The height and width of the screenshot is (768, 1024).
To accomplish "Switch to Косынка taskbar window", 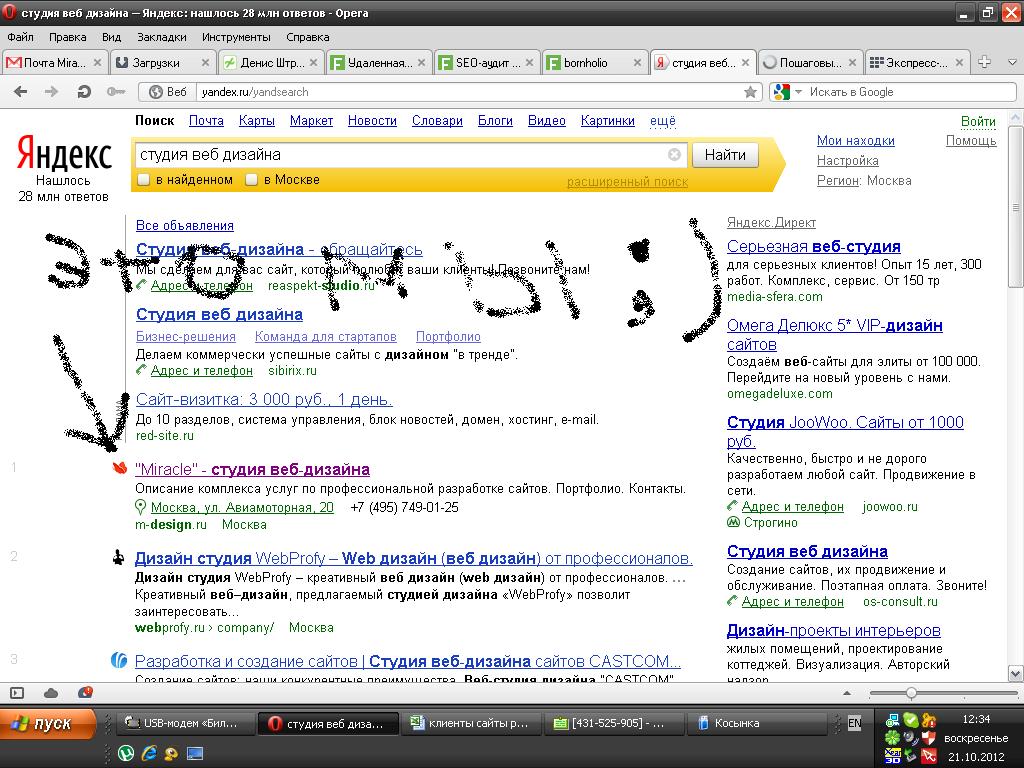I will (x=758, y=724).
